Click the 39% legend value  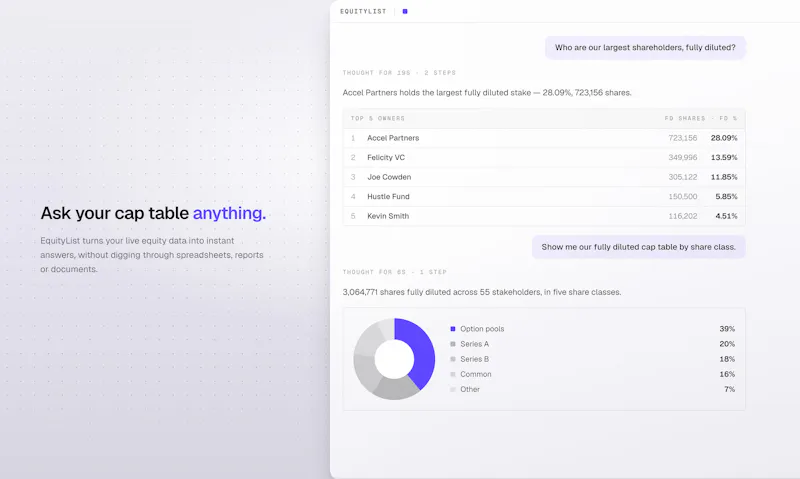(727, 329)
